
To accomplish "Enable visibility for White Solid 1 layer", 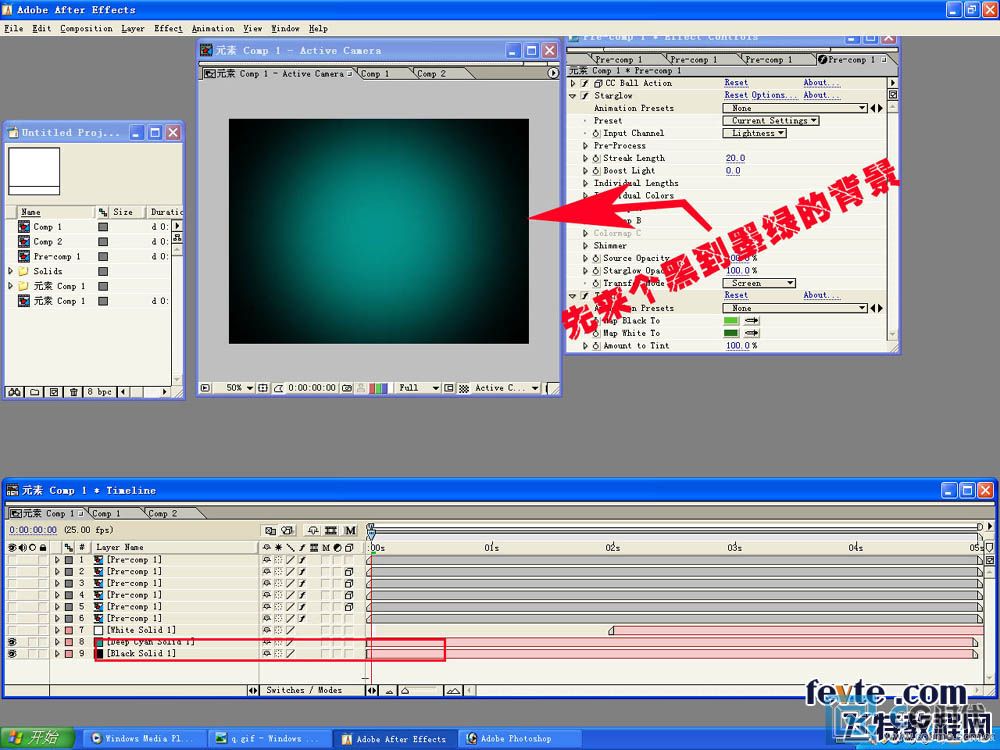I will point(12,630).
